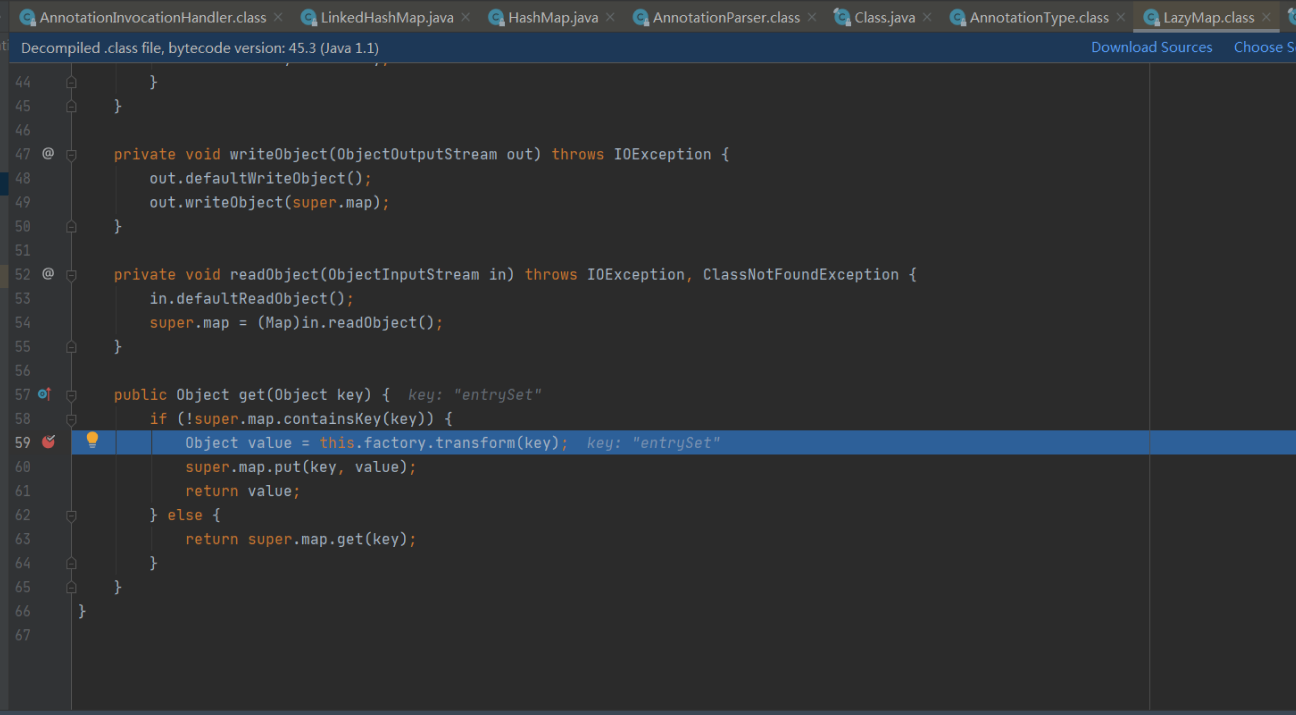Click the @ gutter icon beside writeObject
The height and width of the screenshot is (715, 1296).
pos(47,153)
